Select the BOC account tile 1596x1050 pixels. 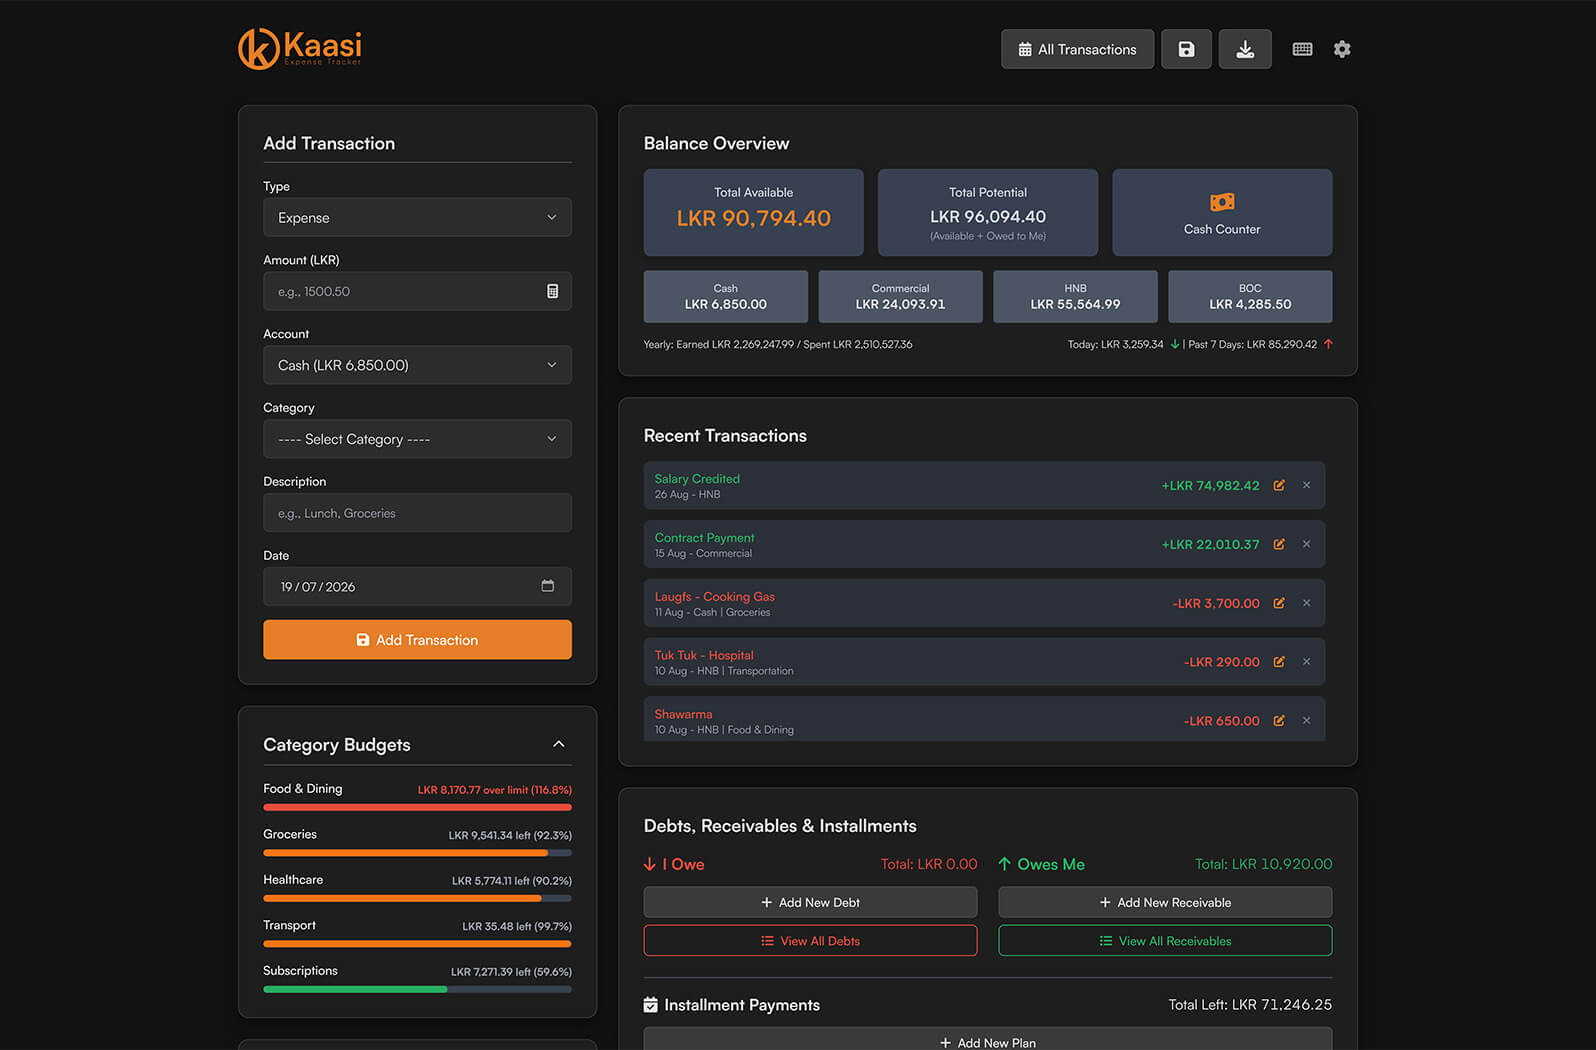click(1250, 296)
